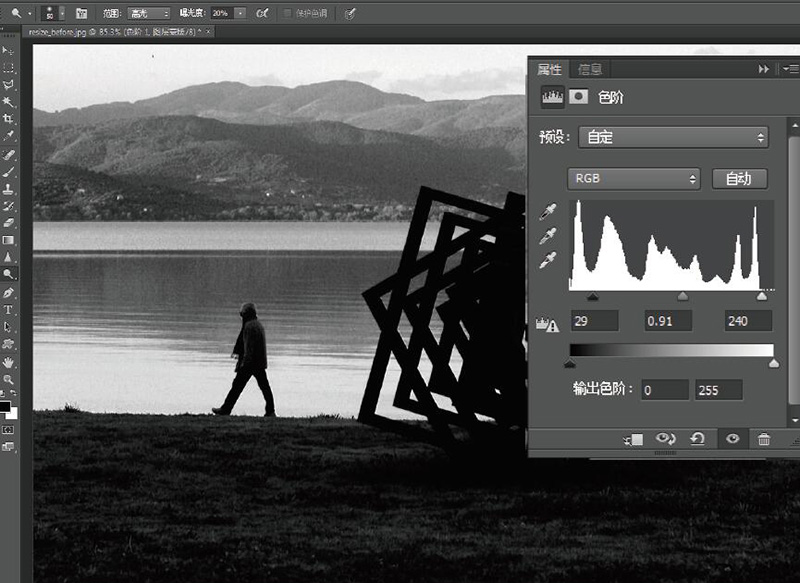Open the 范围 range dropdown
The height and width of the screenshot is (583, 800).
pyautogui.click(x=147, y=13)
